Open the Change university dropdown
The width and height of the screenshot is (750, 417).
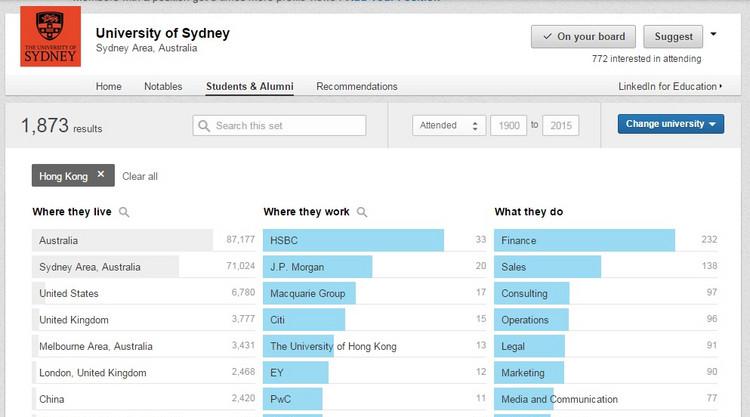pos(671,124)
